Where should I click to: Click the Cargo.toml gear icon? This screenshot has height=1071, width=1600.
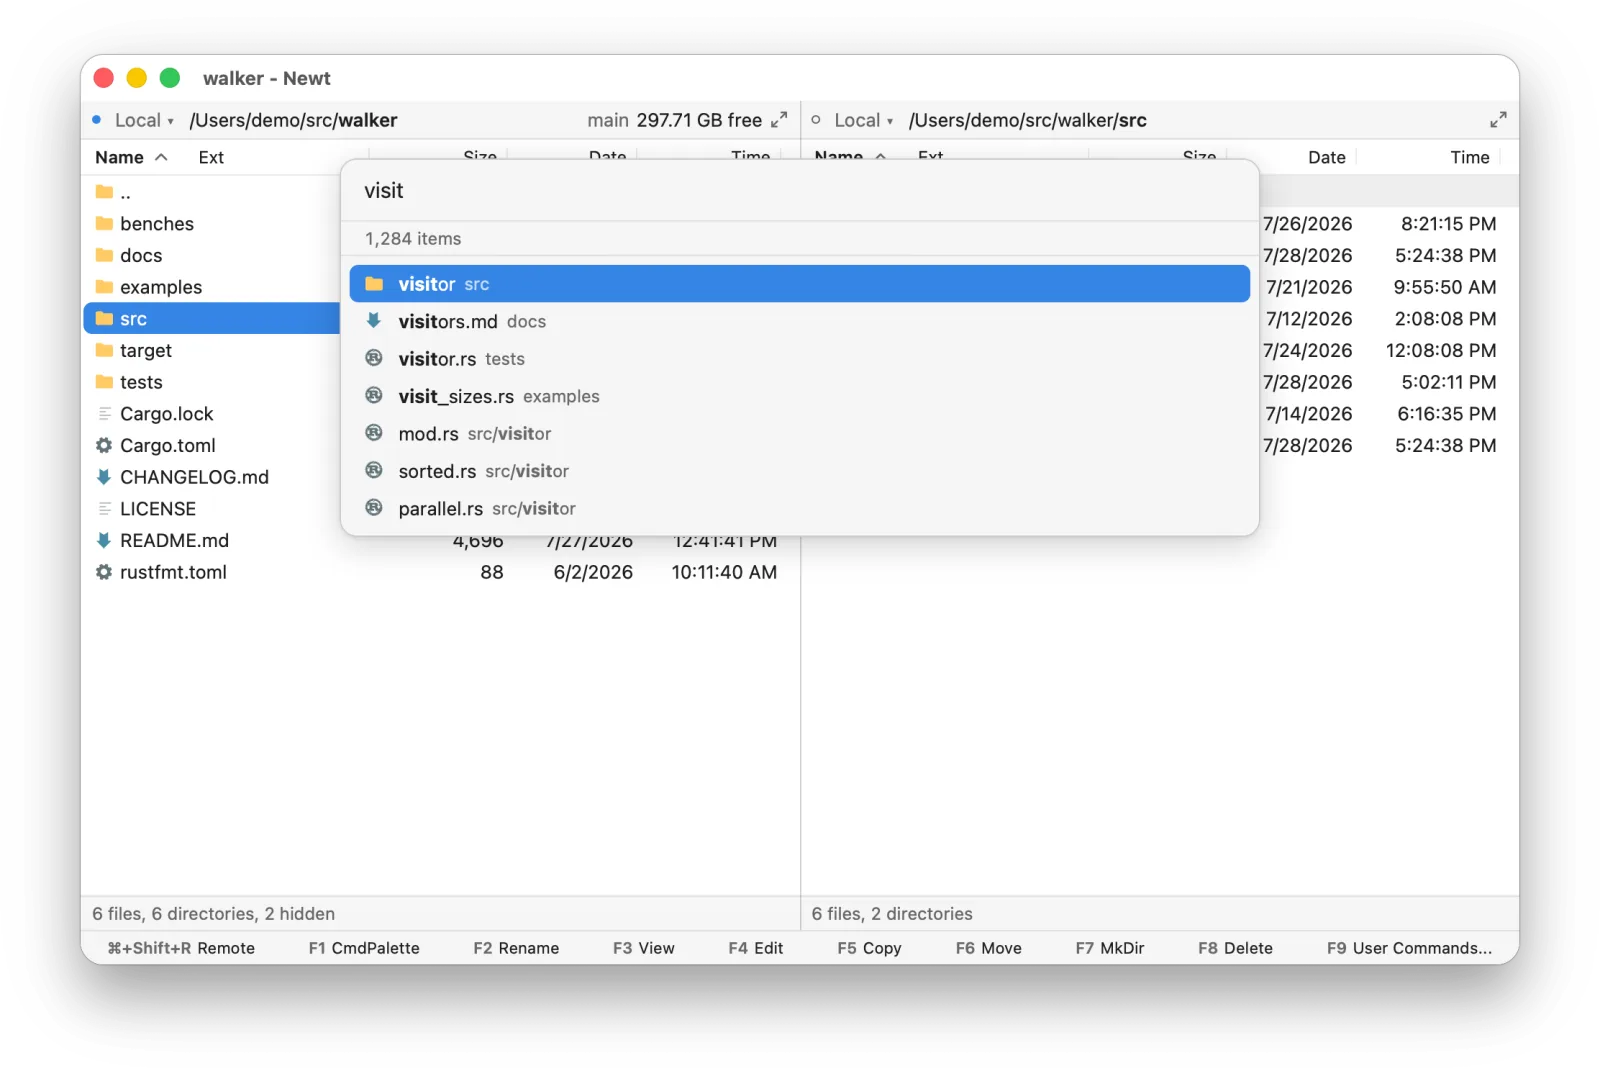[x=104, y=445]
